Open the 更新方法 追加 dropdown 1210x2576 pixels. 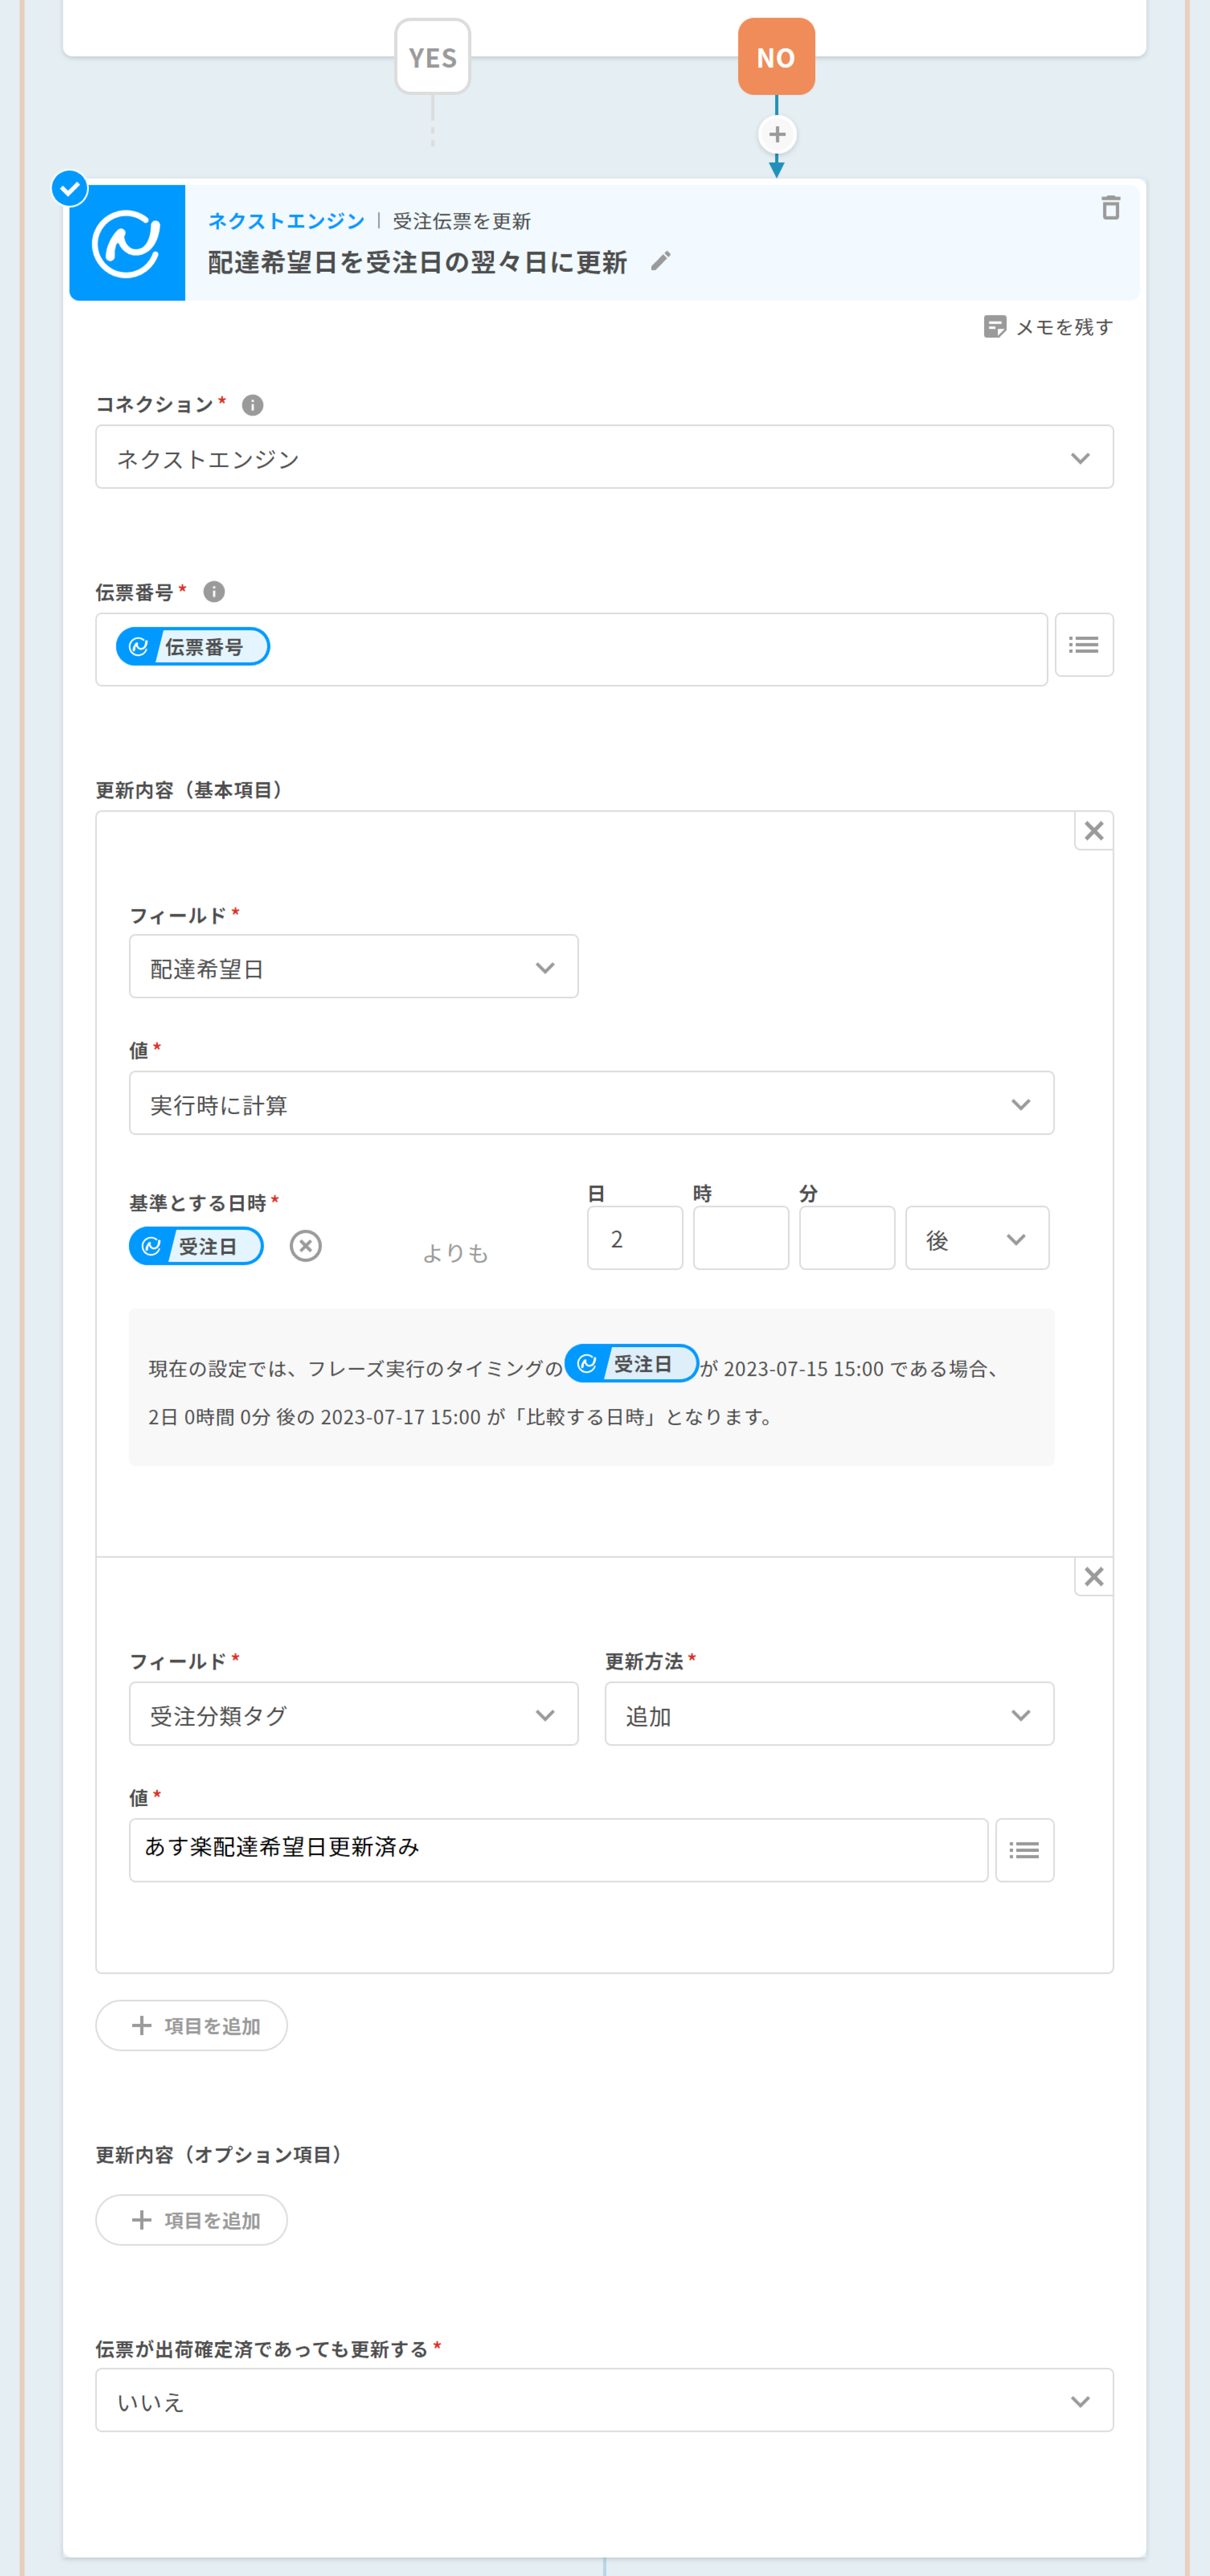[828, 1714]
